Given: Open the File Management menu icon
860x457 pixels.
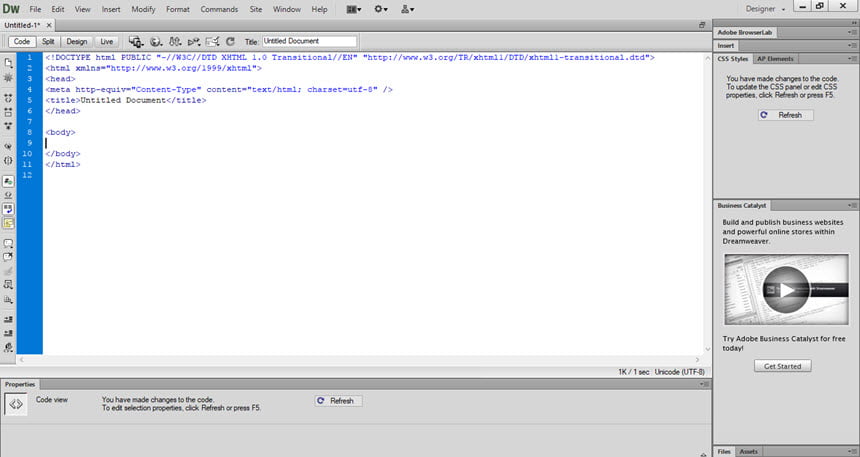Looking at the screenshot, I should pos(175,42).
